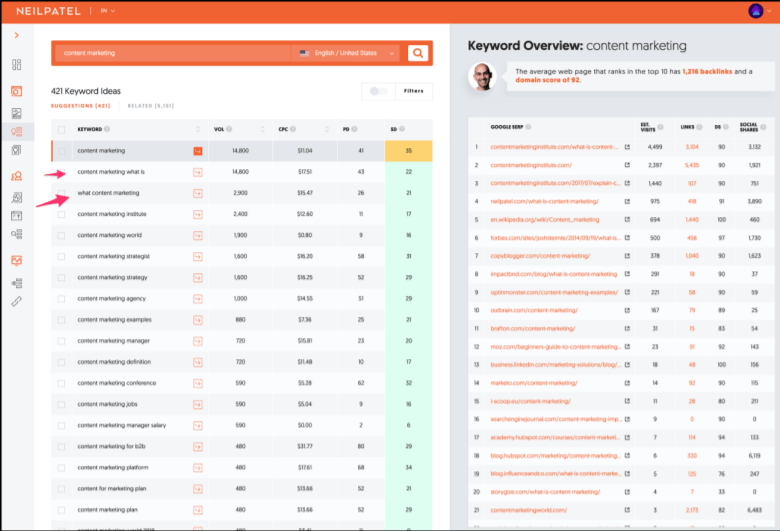Open the English / United States language dropdown
This screenshot has height=531, width=780.
346,53
